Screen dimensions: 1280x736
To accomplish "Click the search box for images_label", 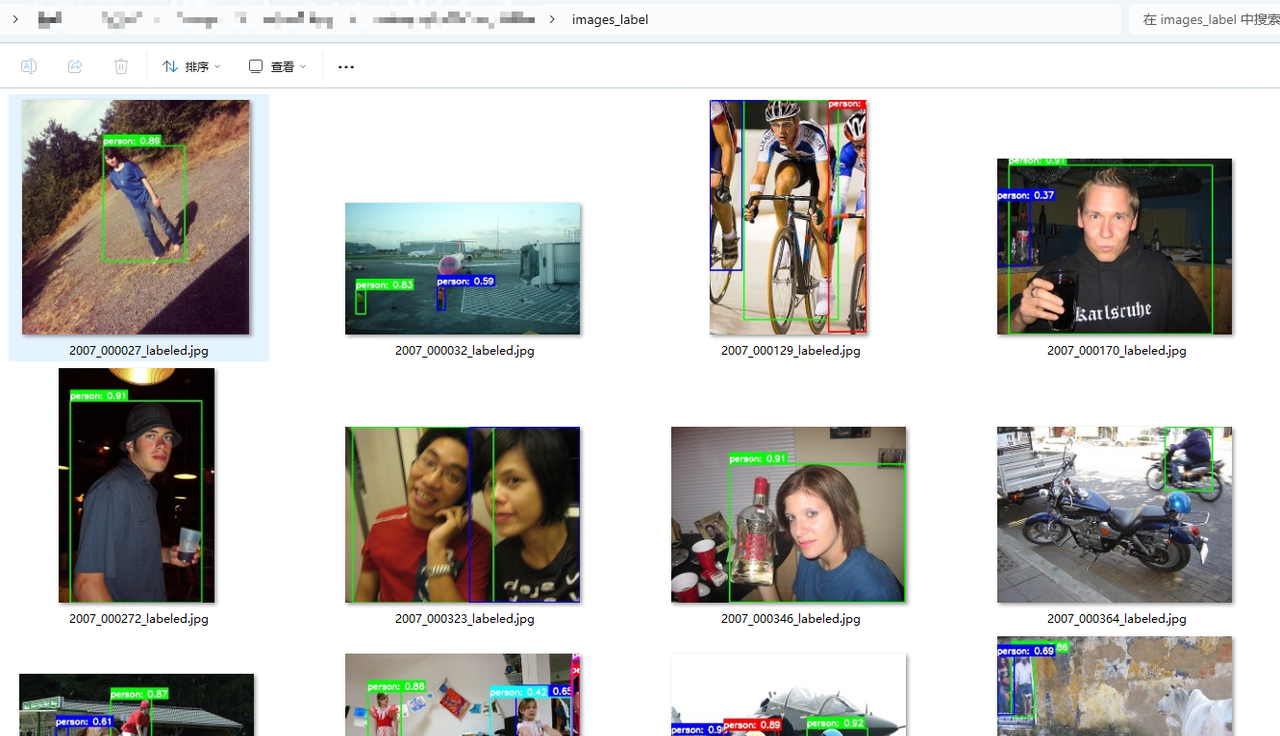I will pyautogui.click(x=1204, y=19).
